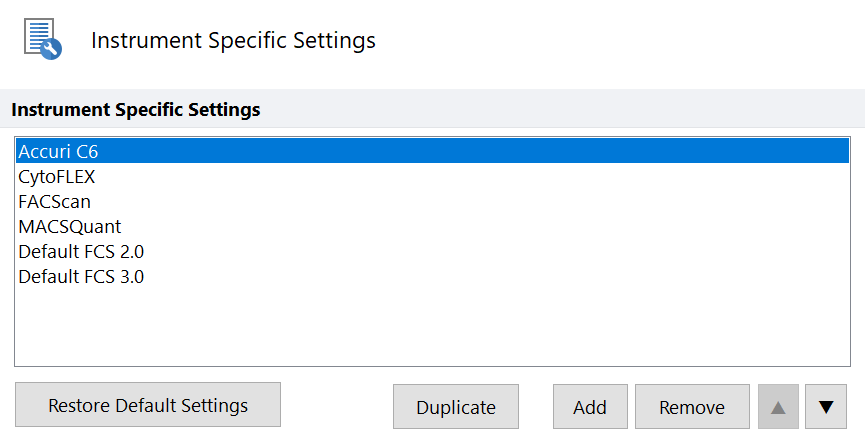Click the settings document wrench icon
Viewport: 865px width, 441px height.
tap(43, 39)
